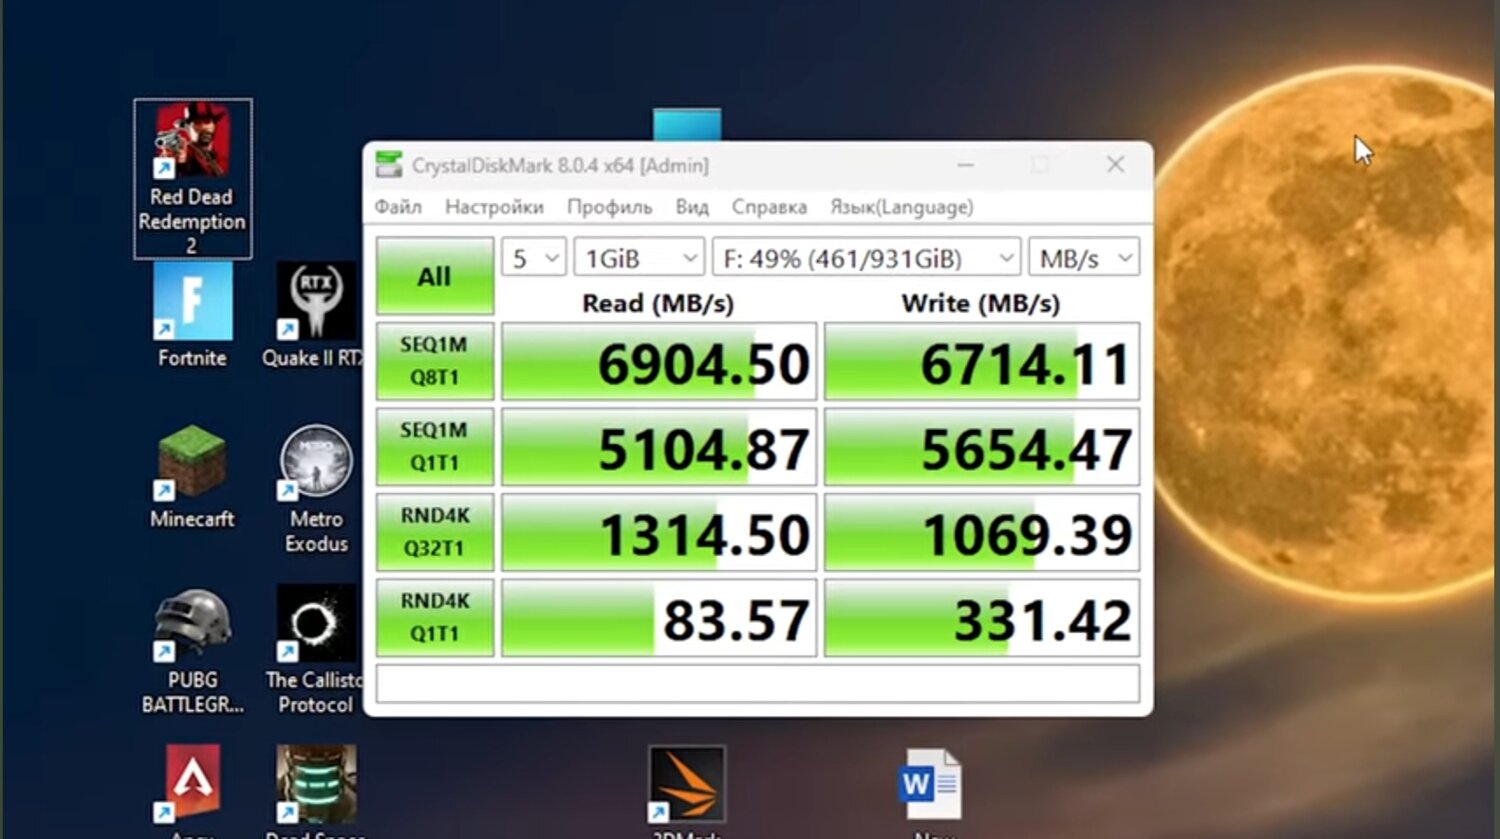This screenshot has width=1500, height=839.
Task: Start the SEQ1M Q8T1 test
Action: point(434,361)
